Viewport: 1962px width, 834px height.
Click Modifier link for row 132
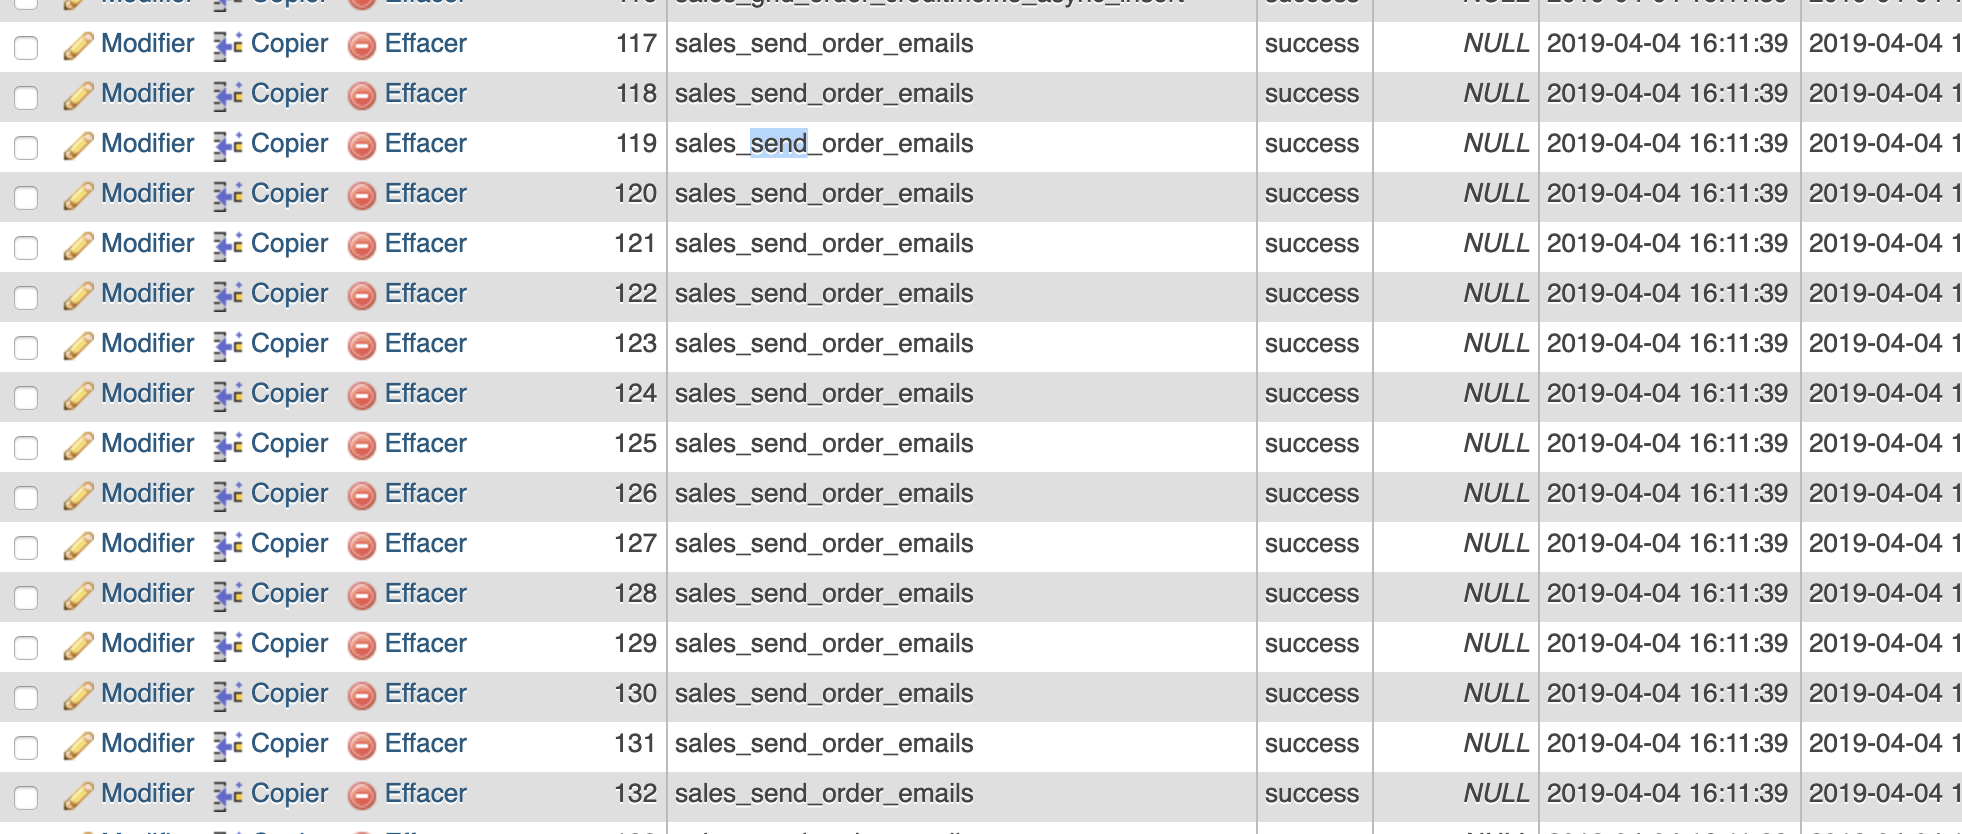click(x=147, y=793)
